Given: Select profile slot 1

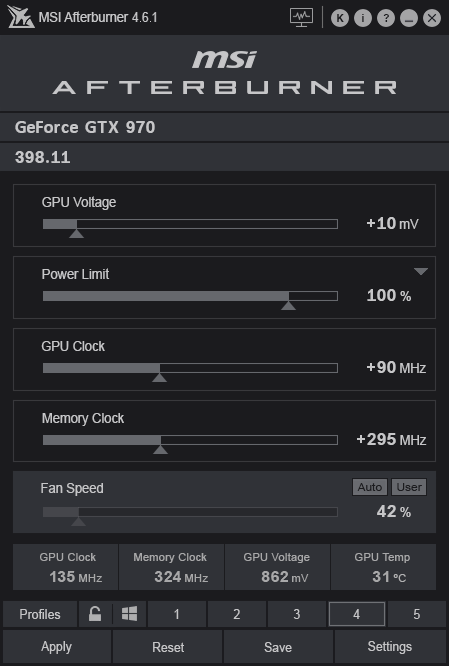Looking at the screenshot, I should click(177, 614).
